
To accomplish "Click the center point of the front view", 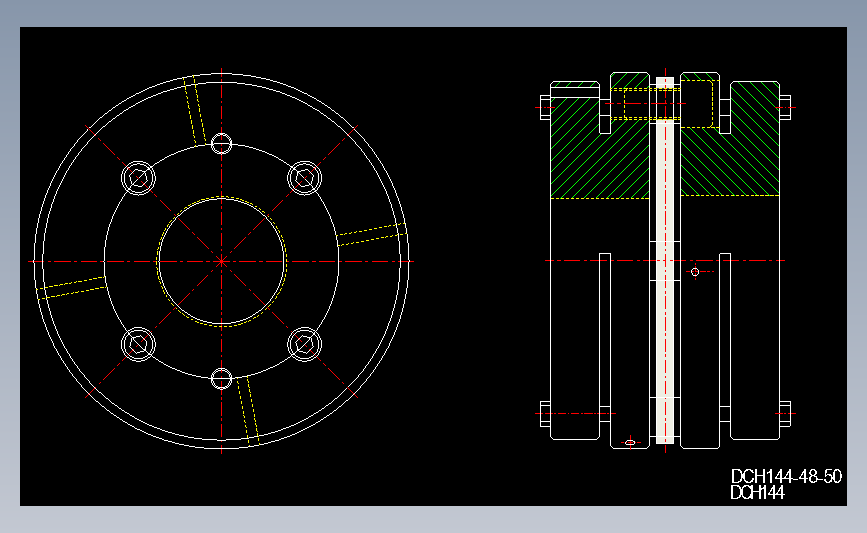I will point(221,261).
